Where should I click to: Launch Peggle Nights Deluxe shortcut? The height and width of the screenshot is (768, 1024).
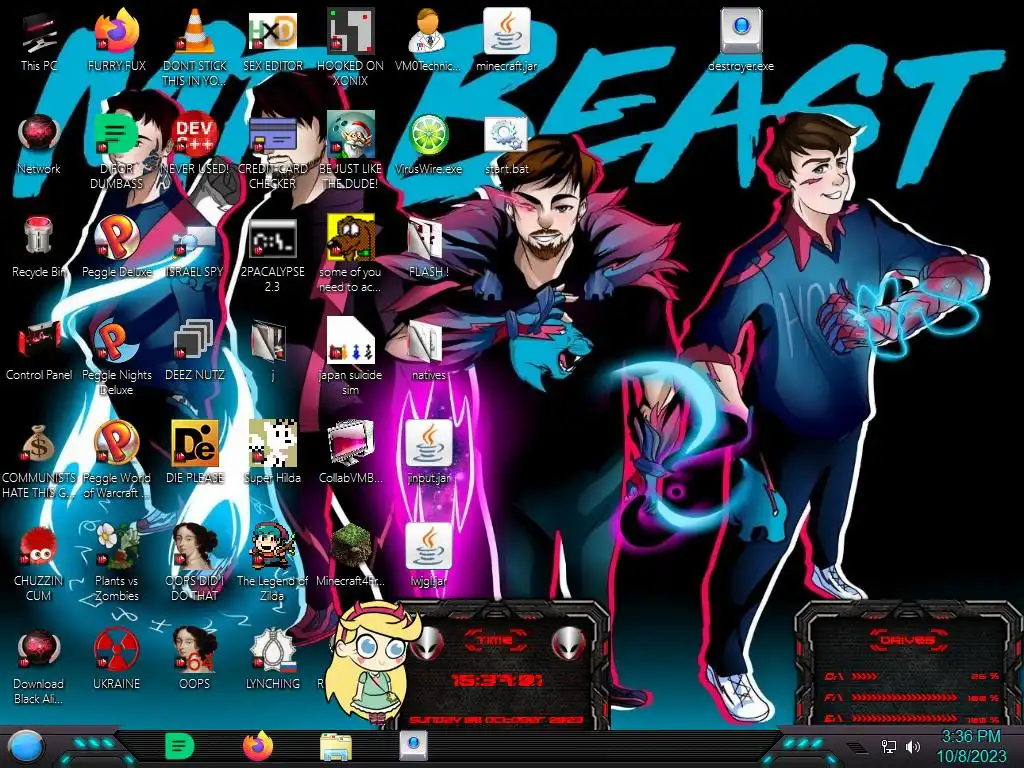[116, 356]
